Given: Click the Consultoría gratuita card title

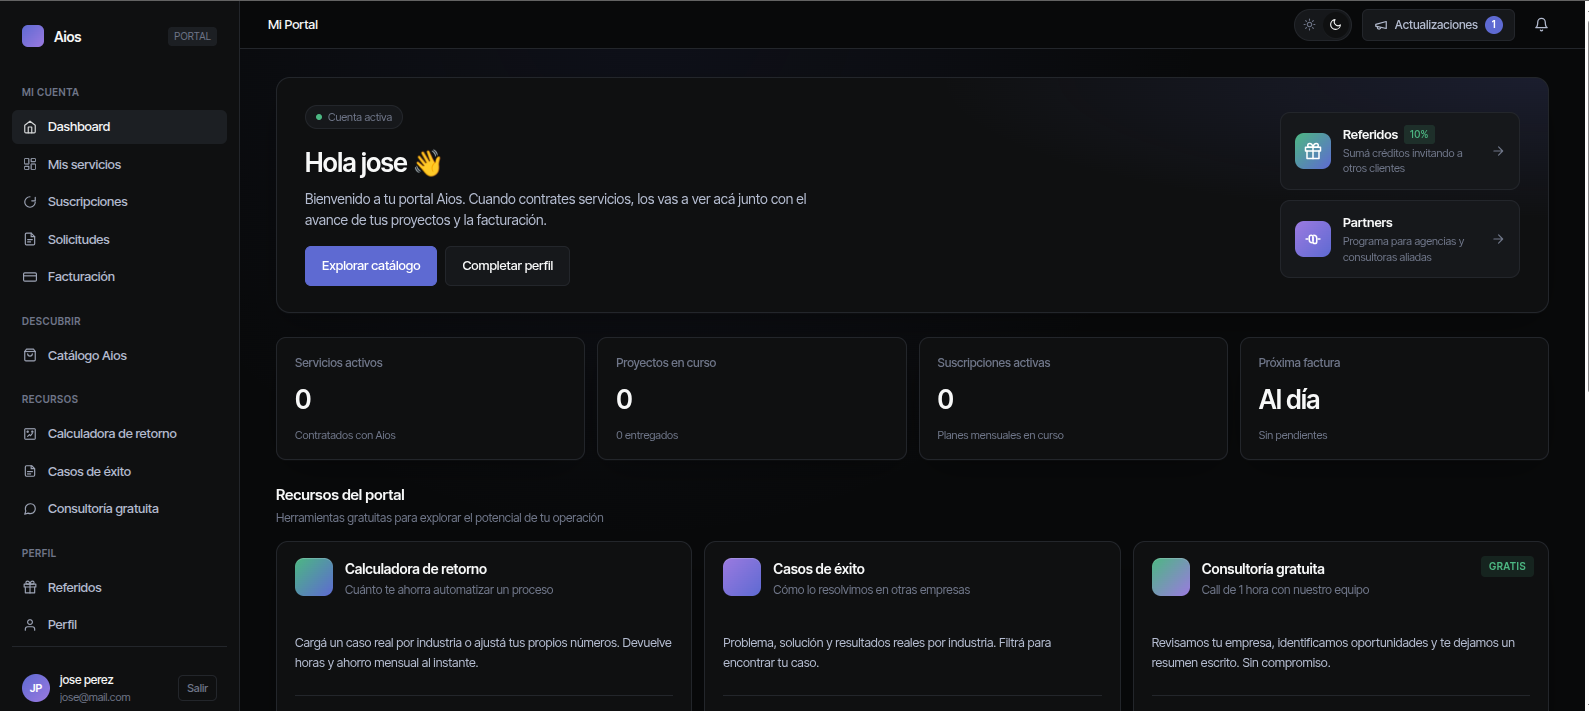Looking at the screenshot, I should click(1263, 569).
